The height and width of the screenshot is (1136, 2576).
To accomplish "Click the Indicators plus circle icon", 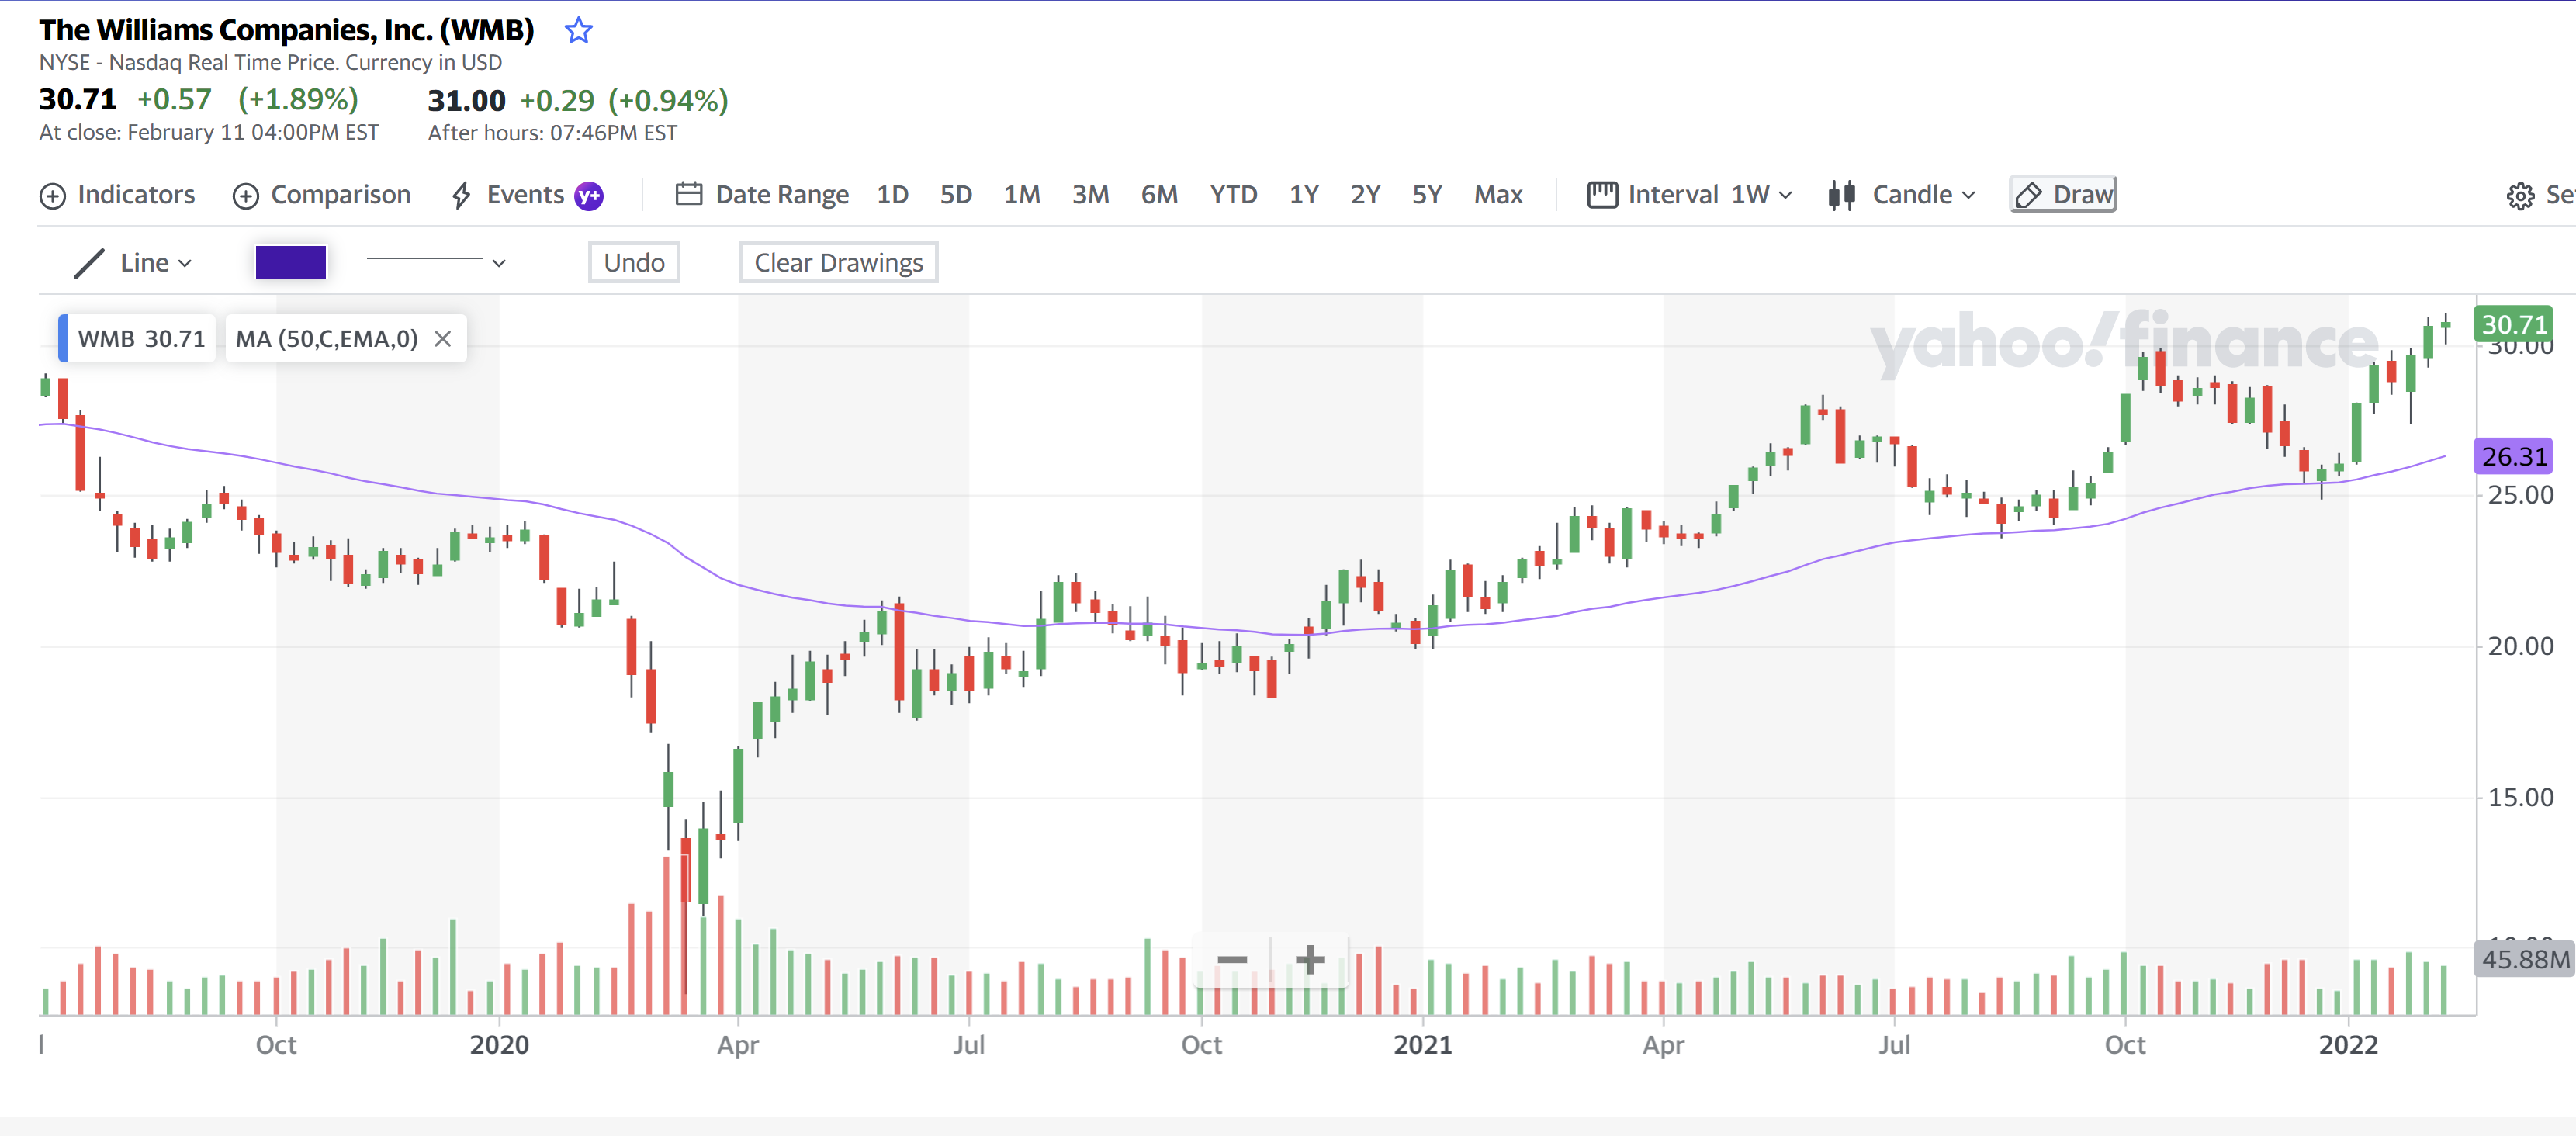I will click(52, 196).
